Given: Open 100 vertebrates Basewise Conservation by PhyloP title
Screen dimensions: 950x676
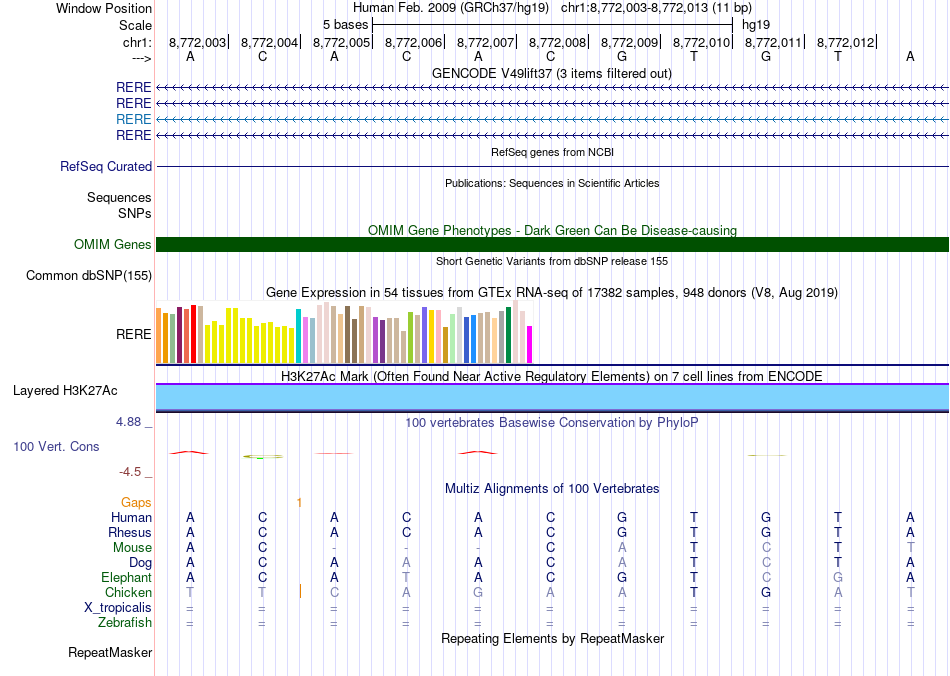Looking at the screenshot, I should pyautogui.click(x=552, y=423).
